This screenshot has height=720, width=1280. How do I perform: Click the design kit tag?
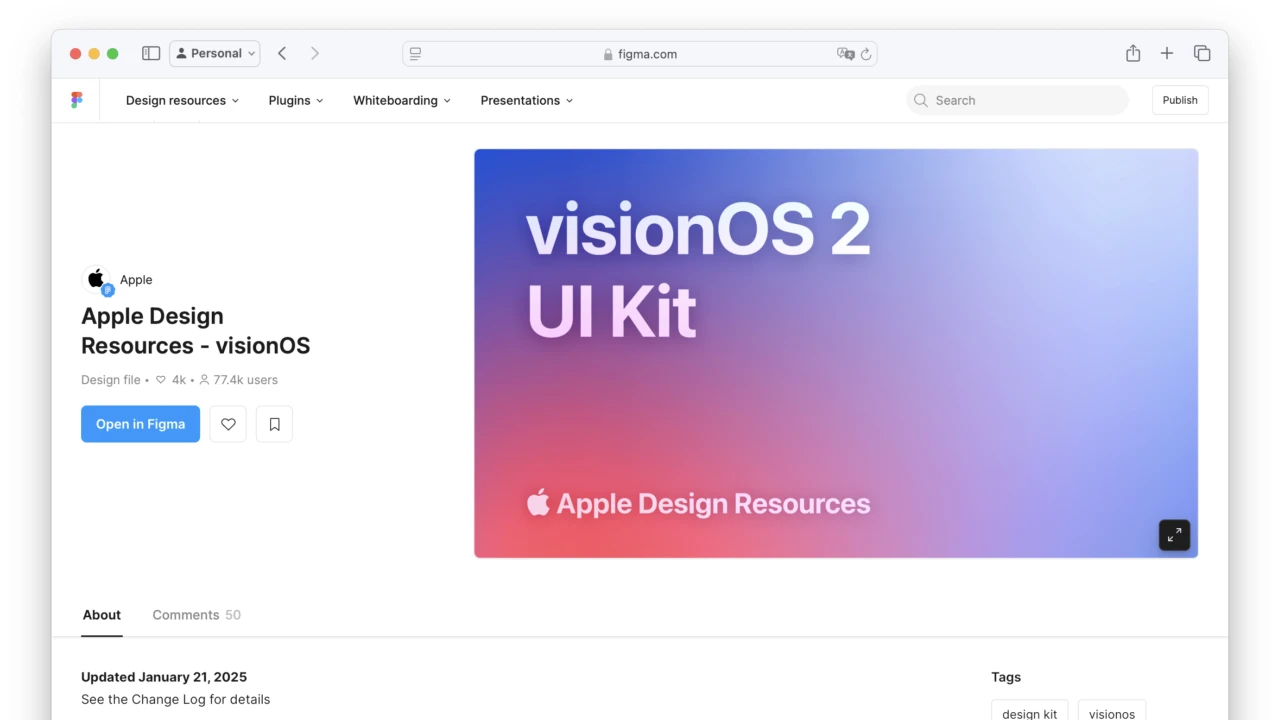coord(1030,713)
